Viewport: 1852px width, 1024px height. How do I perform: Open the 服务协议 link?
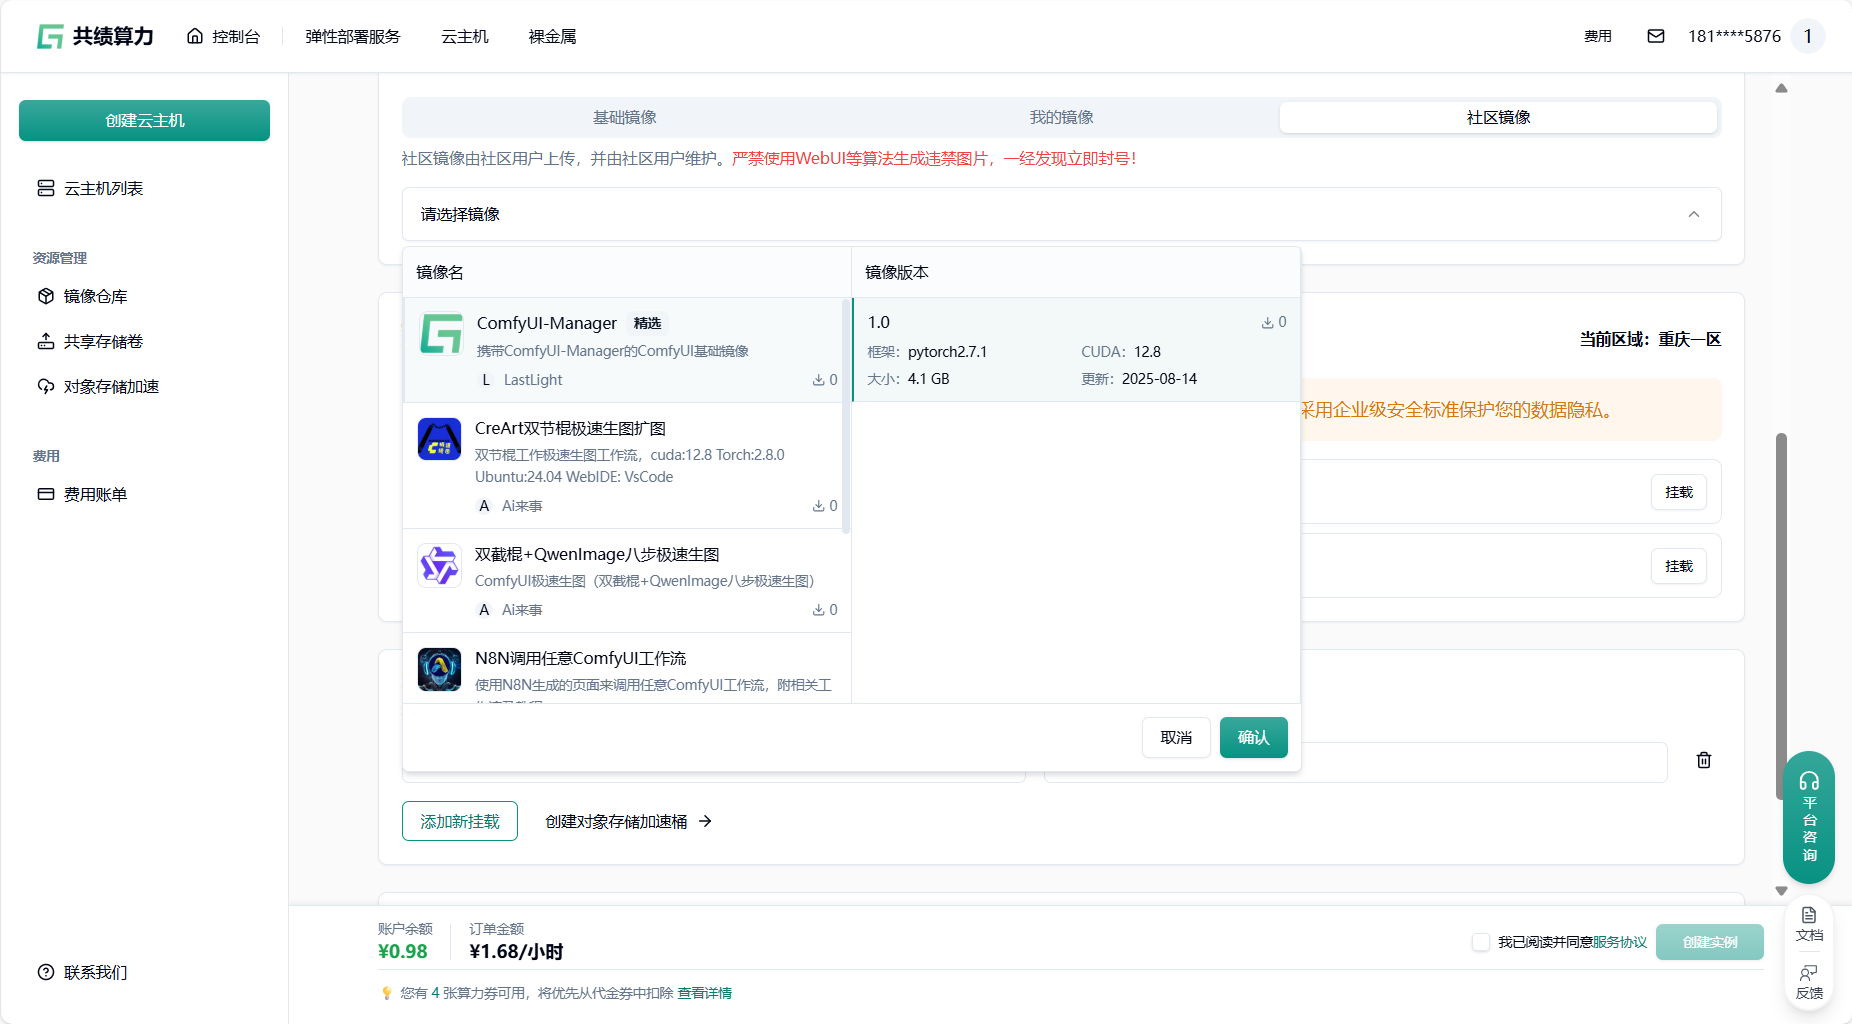pos(1620,942)
